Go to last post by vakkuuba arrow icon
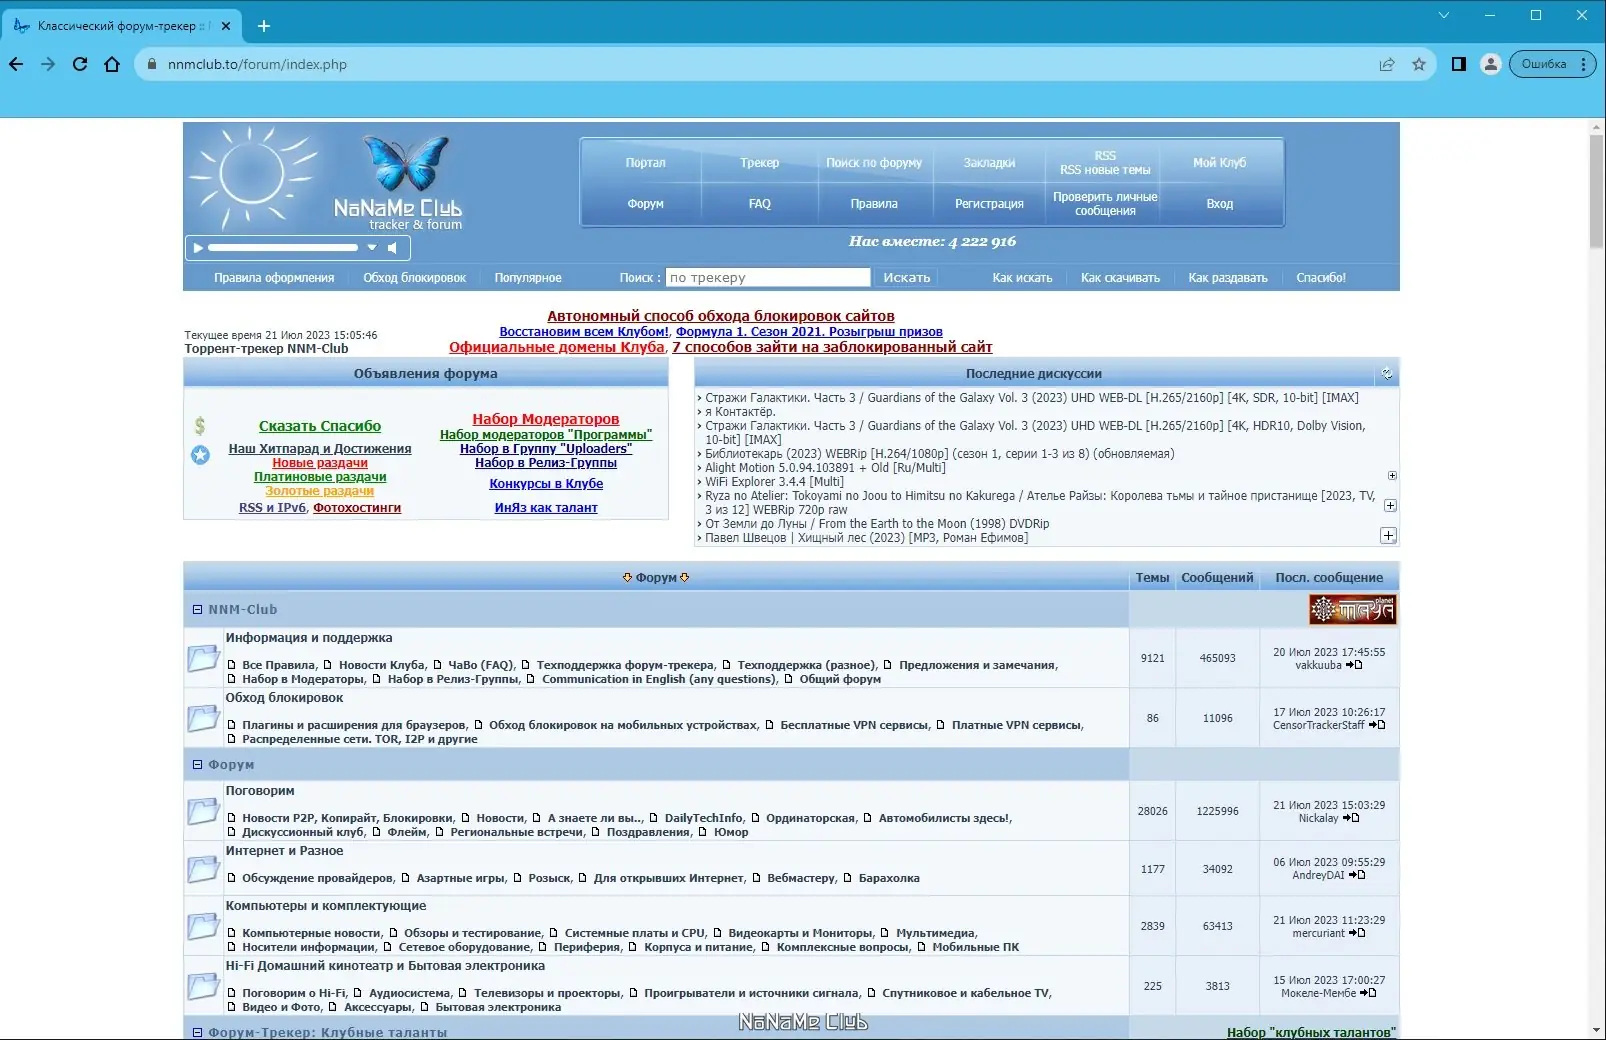This screenshot has width=1606, height=1040. click(x=1354, y=665)
